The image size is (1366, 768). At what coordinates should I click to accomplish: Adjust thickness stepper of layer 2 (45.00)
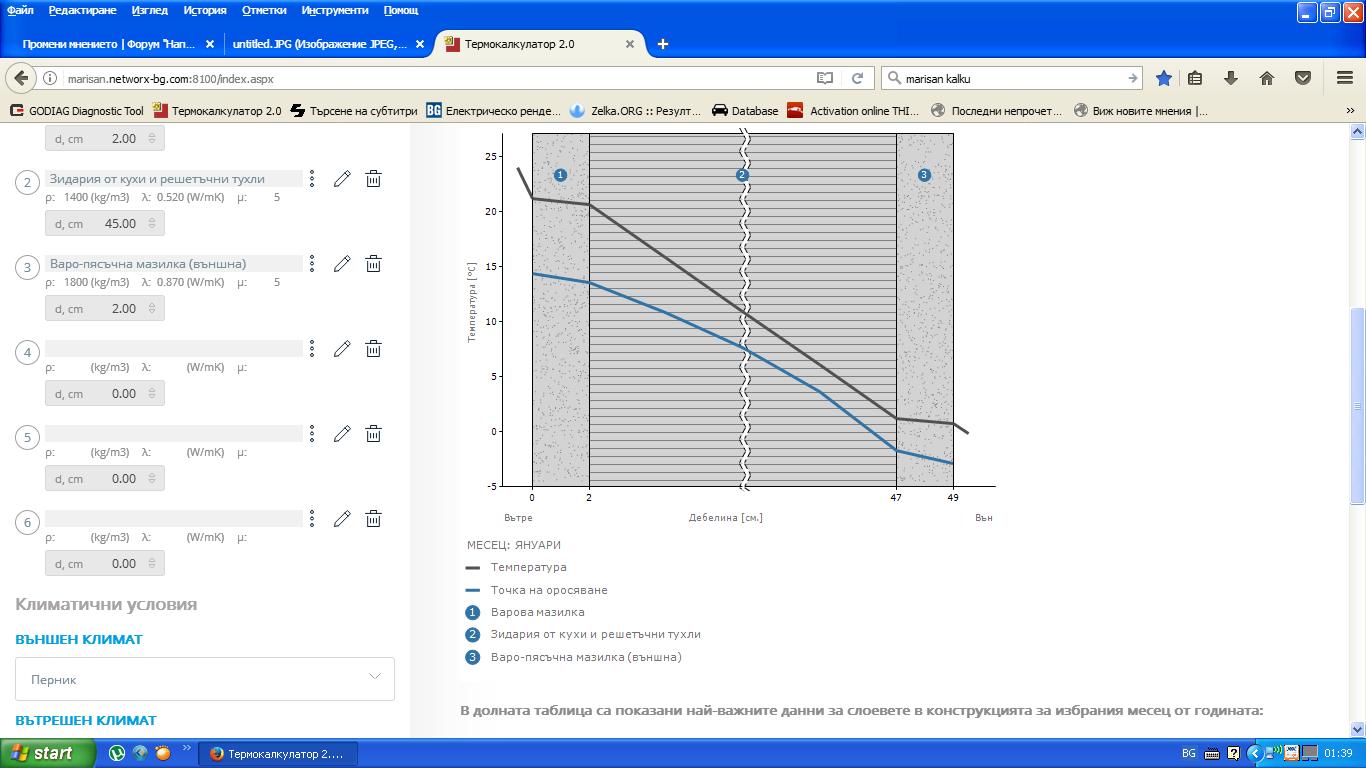152,224
